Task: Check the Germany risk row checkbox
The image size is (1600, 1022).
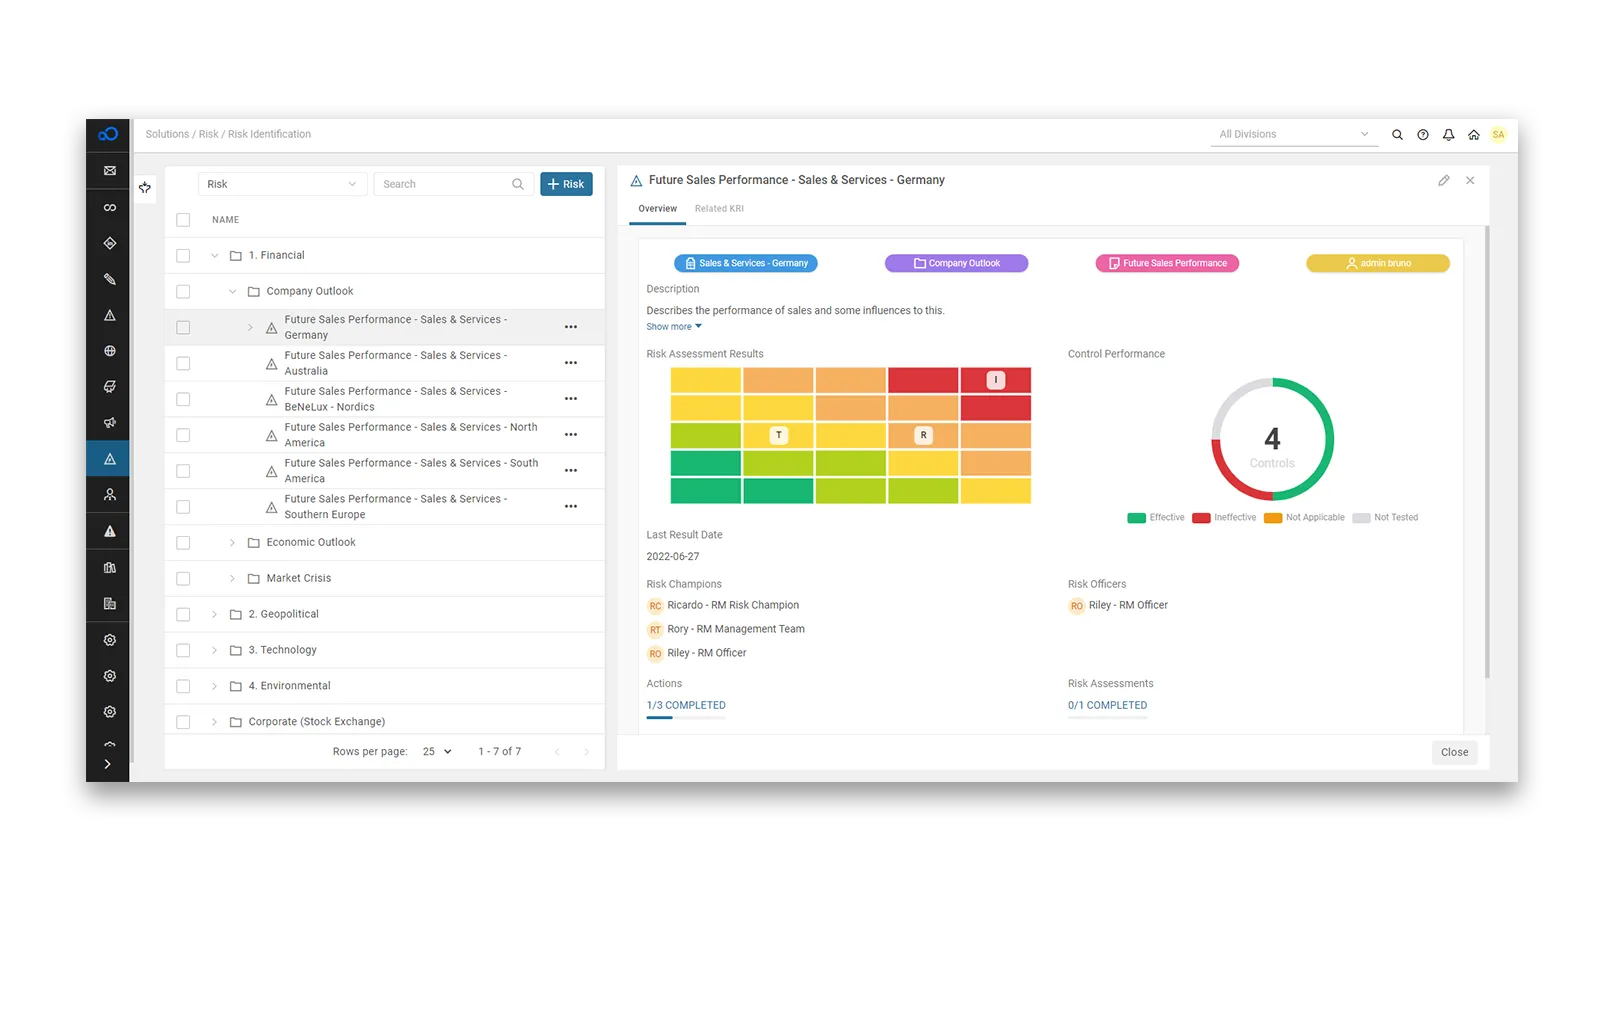Action: (183, 328)
